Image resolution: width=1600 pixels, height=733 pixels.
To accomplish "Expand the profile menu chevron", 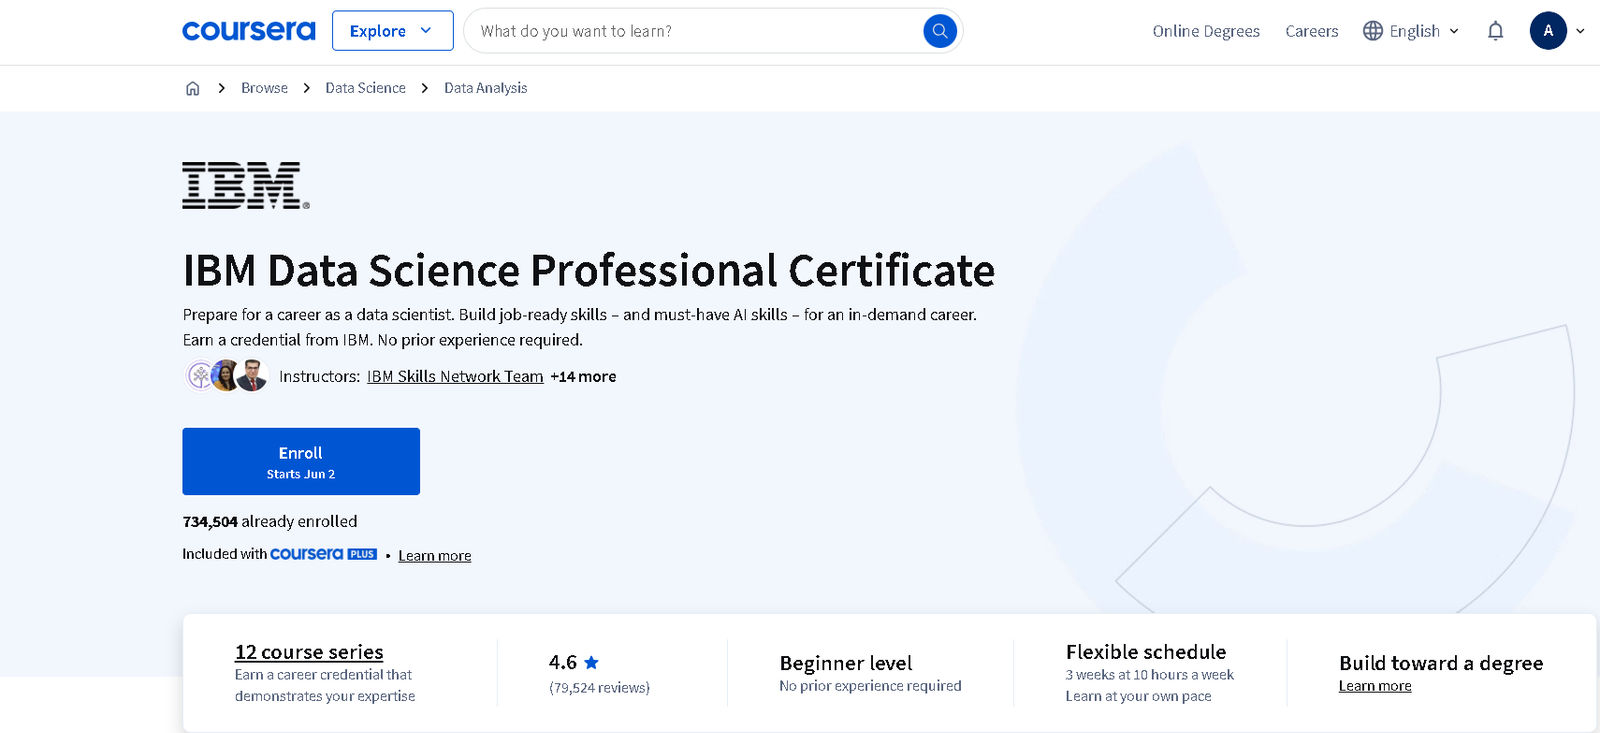I will click(x=1580, y=31).
